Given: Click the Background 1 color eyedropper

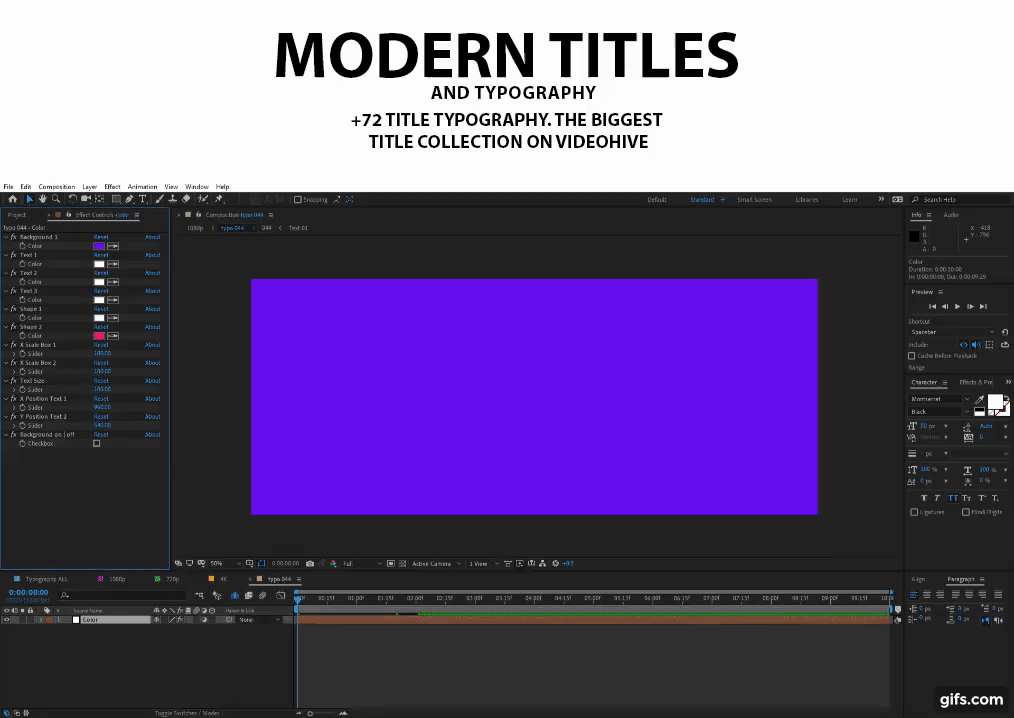Looking at the screenshot, I should [113, 246].
